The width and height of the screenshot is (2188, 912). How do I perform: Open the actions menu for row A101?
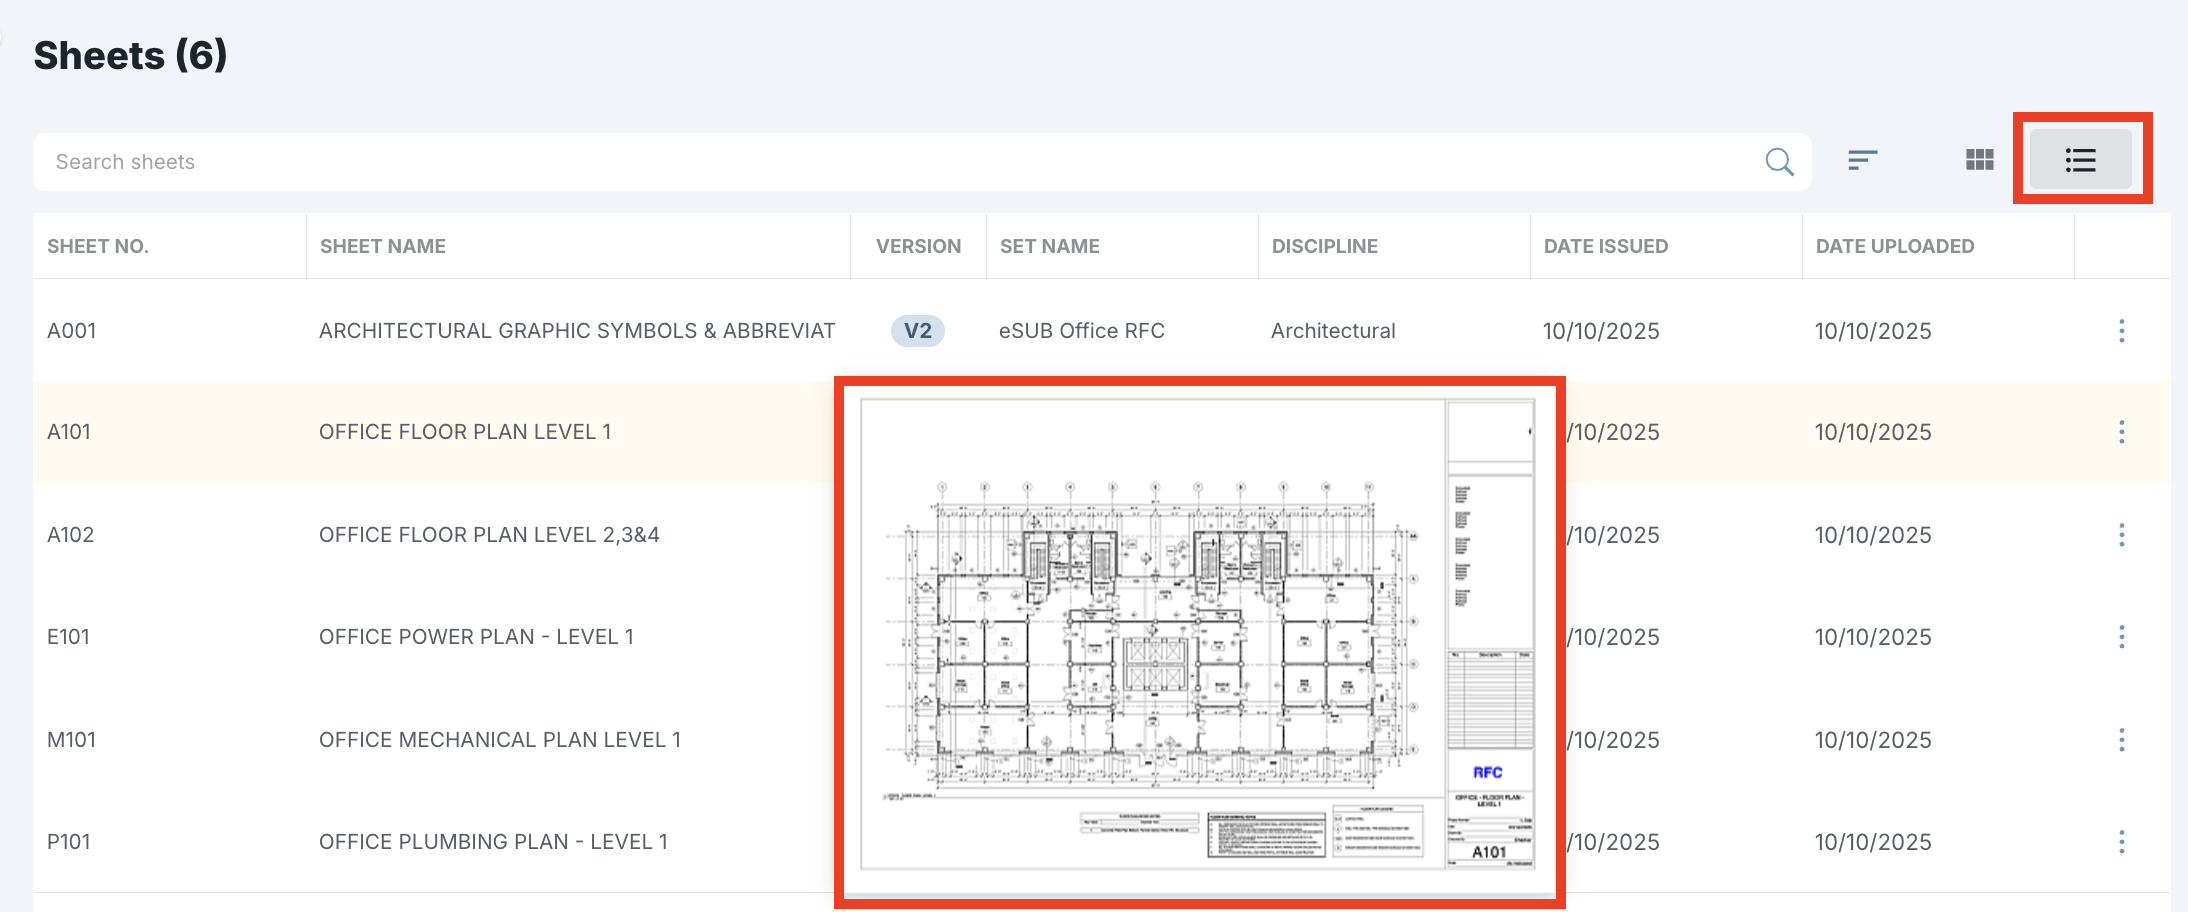point(2121,432)
